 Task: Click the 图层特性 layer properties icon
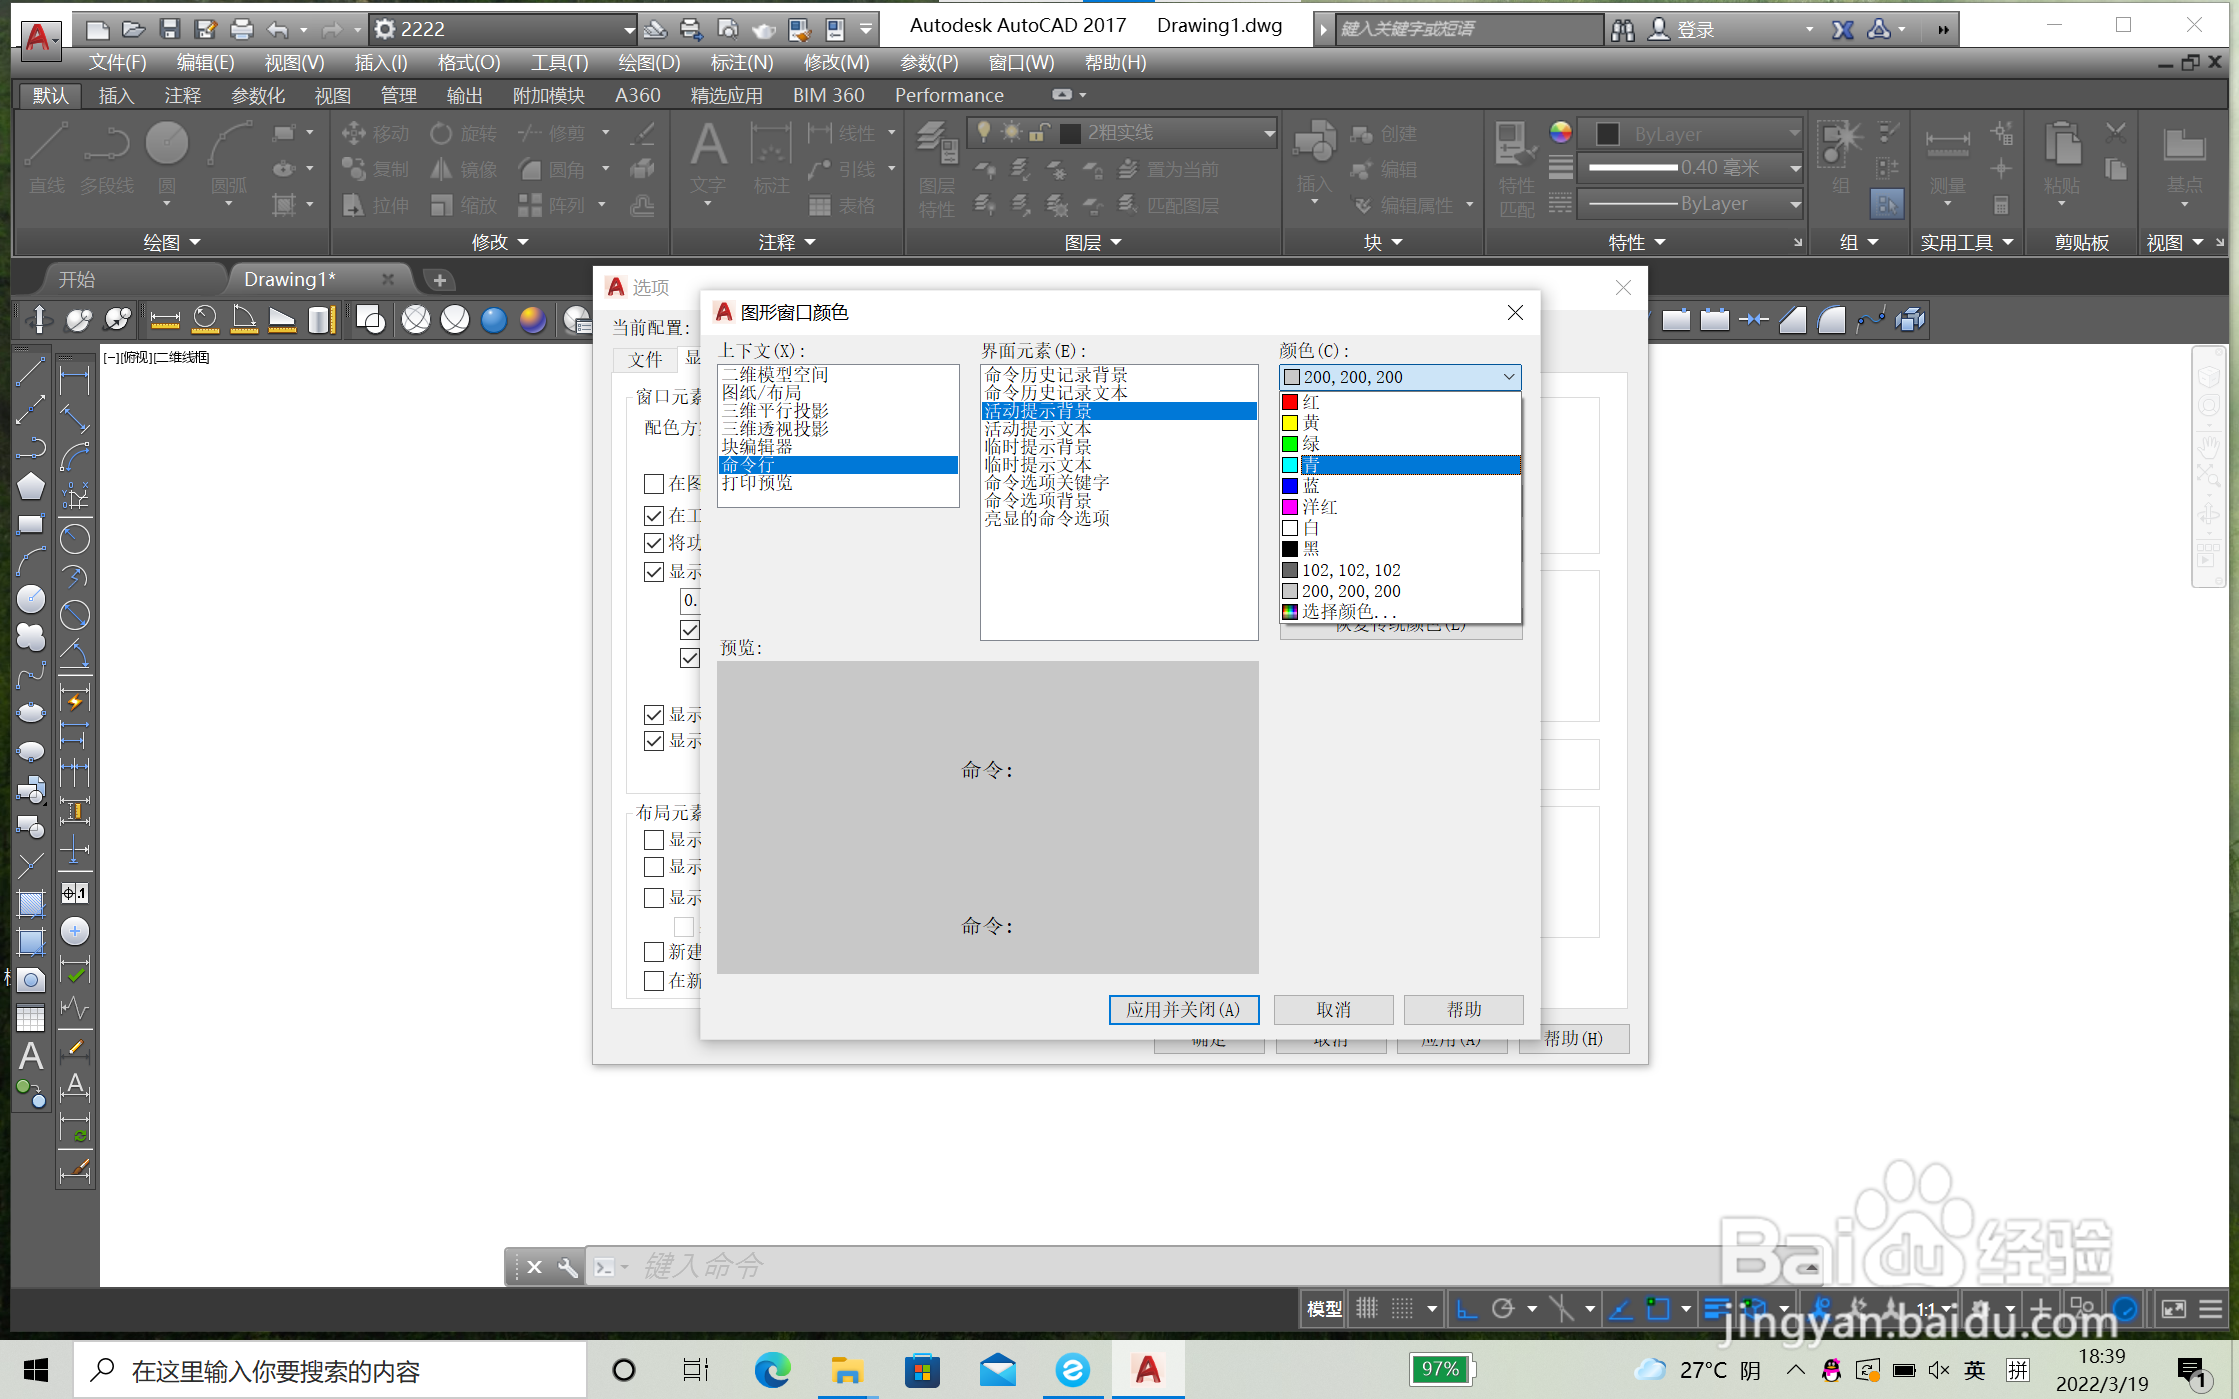pyautogui.click(x=937, y=168)
